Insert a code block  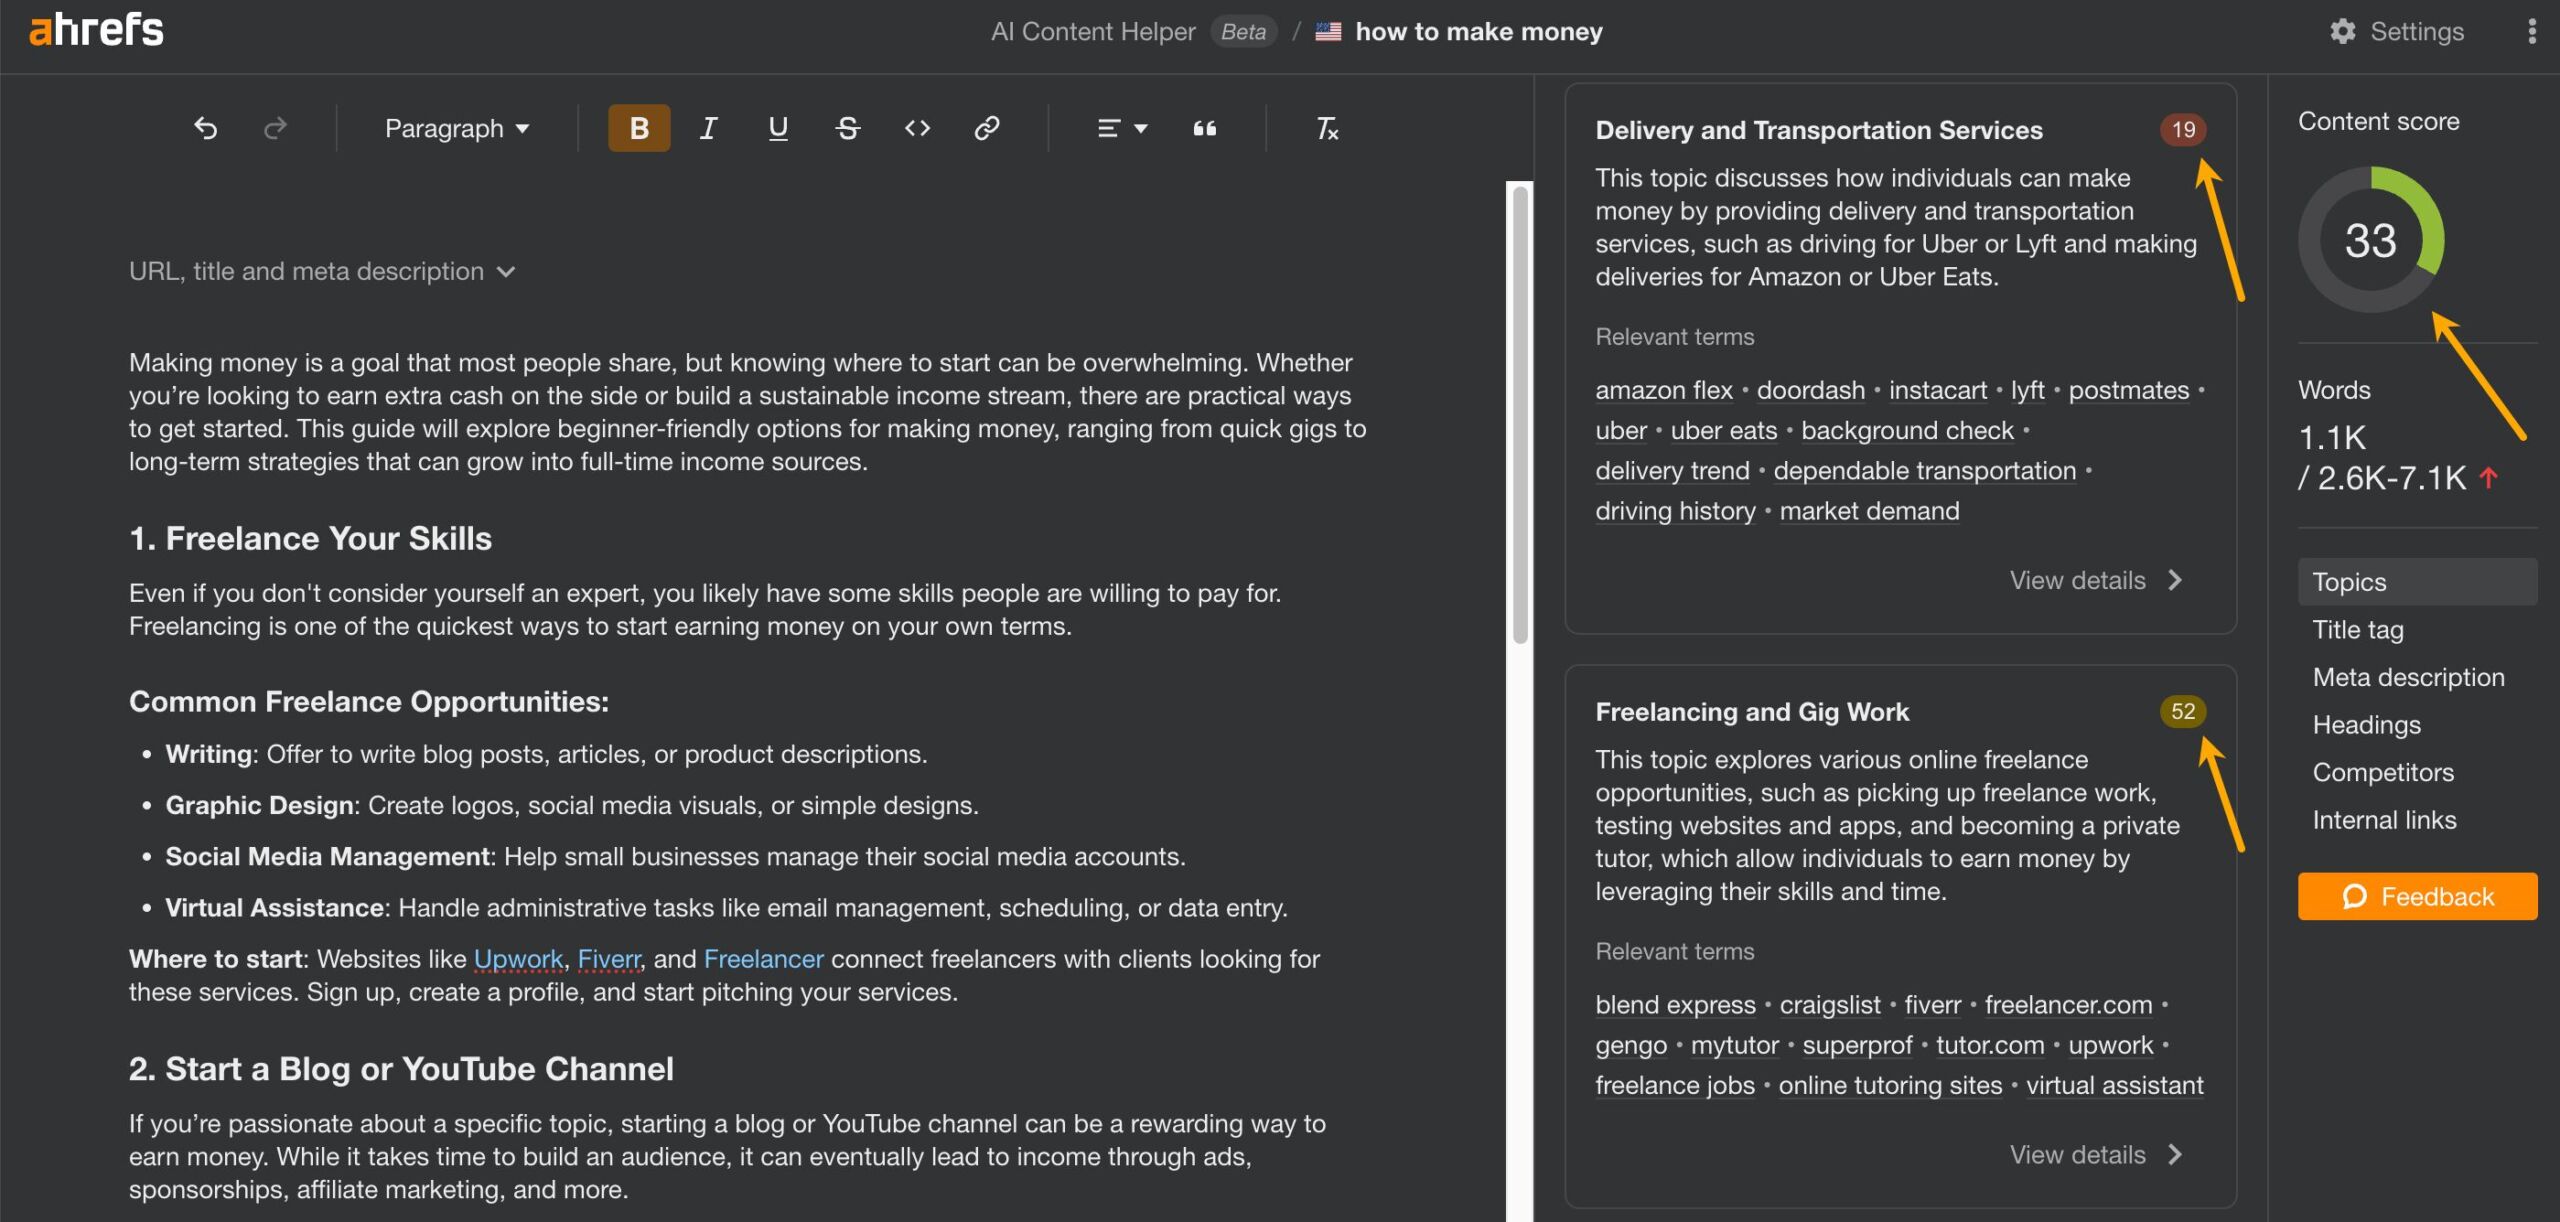point(916,128)
